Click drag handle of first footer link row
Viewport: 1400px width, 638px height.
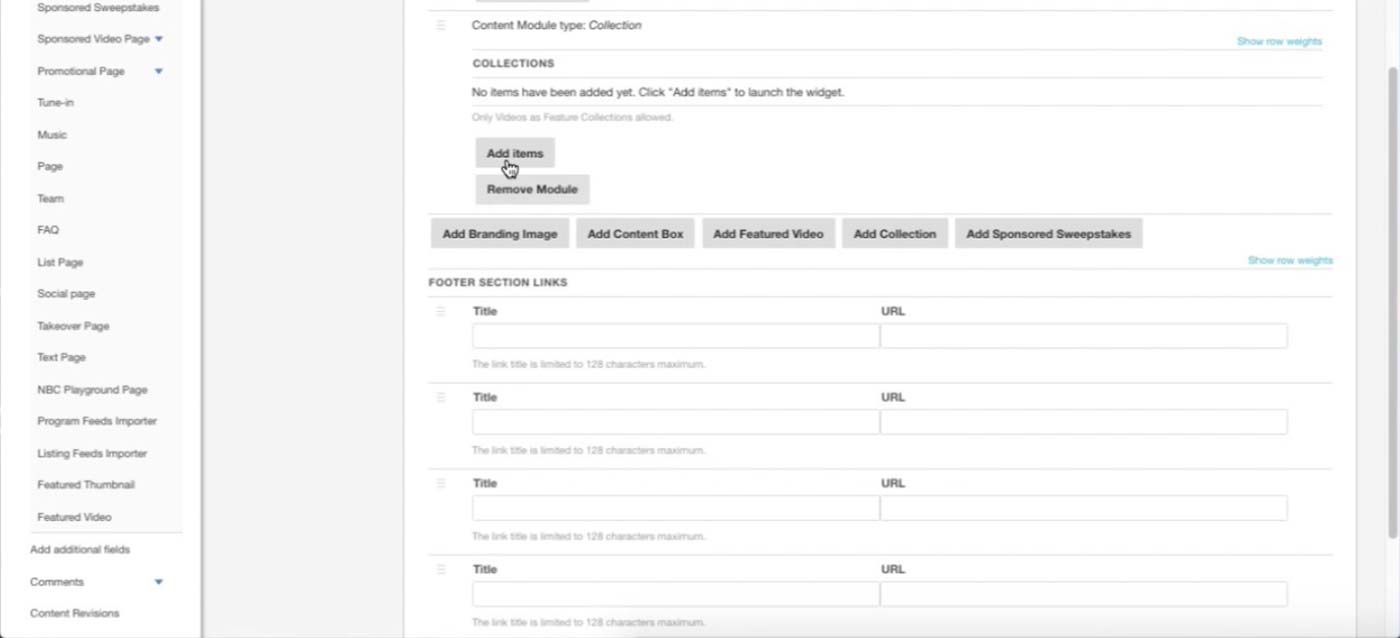(x=441, y=312)
